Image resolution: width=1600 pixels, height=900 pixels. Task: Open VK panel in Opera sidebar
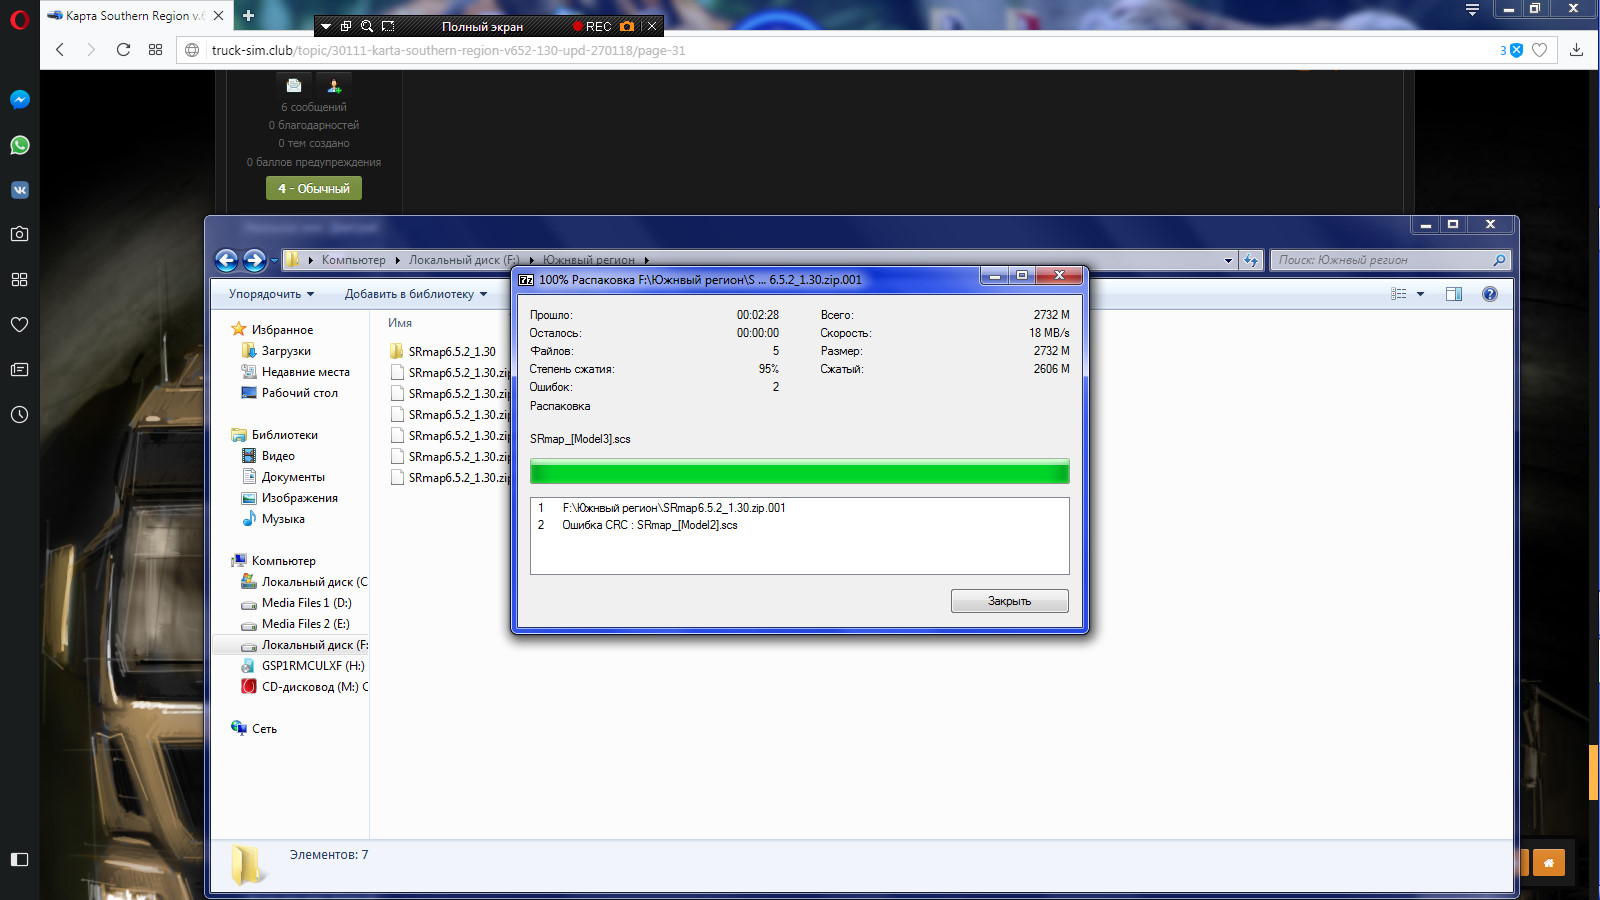(19, 190)
